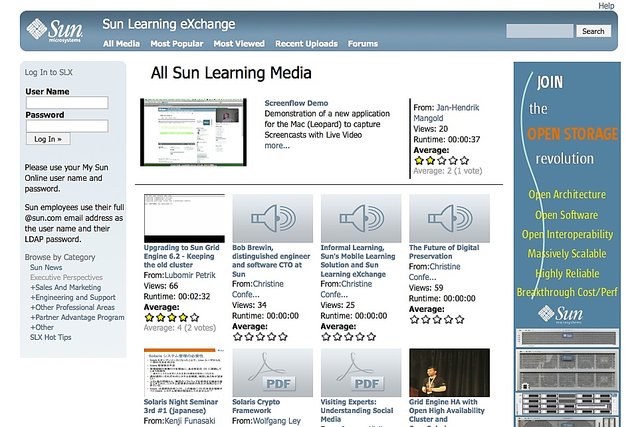Open the Bob Brewin audio speaker icon
The image size is (640, 427).
pyautogui.click(x=273, y=218)
